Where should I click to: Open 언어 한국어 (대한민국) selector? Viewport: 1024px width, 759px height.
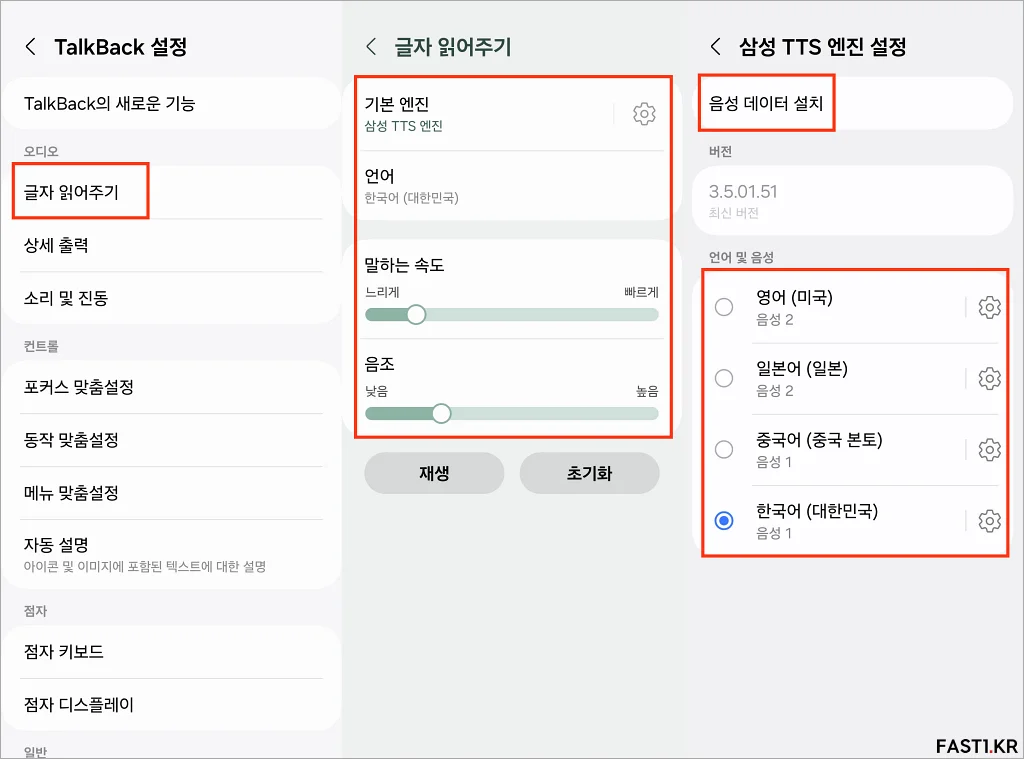click(x=513, y=186)
